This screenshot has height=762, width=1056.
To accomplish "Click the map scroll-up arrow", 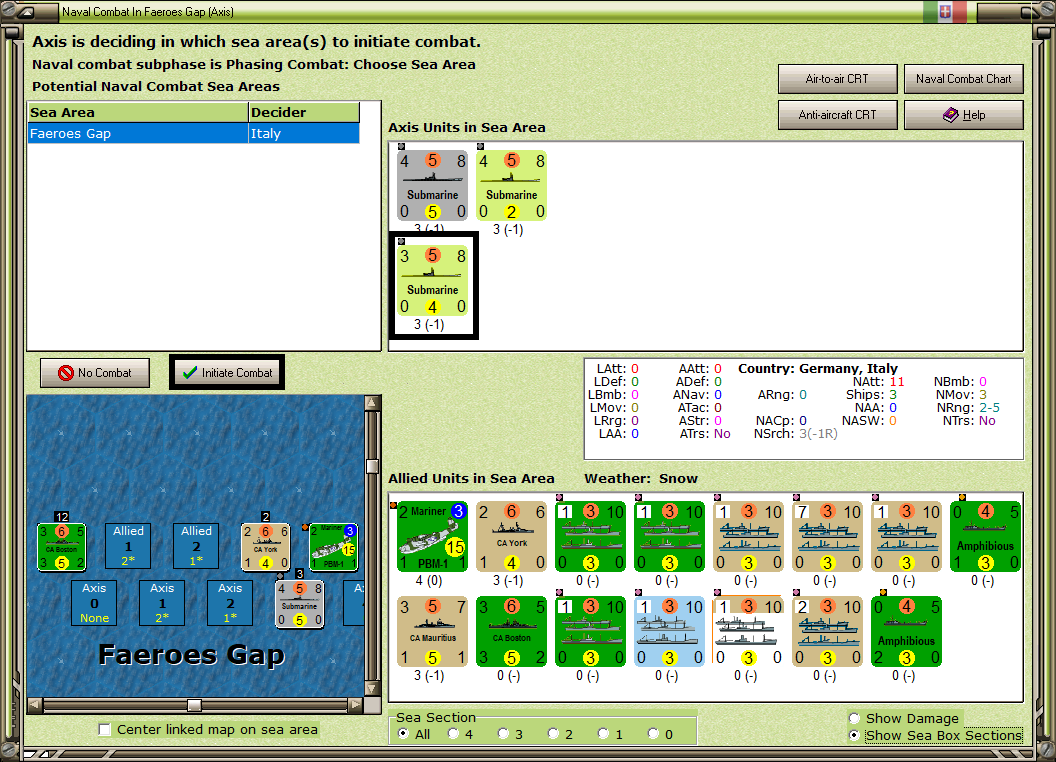I will tap(372, 403).
